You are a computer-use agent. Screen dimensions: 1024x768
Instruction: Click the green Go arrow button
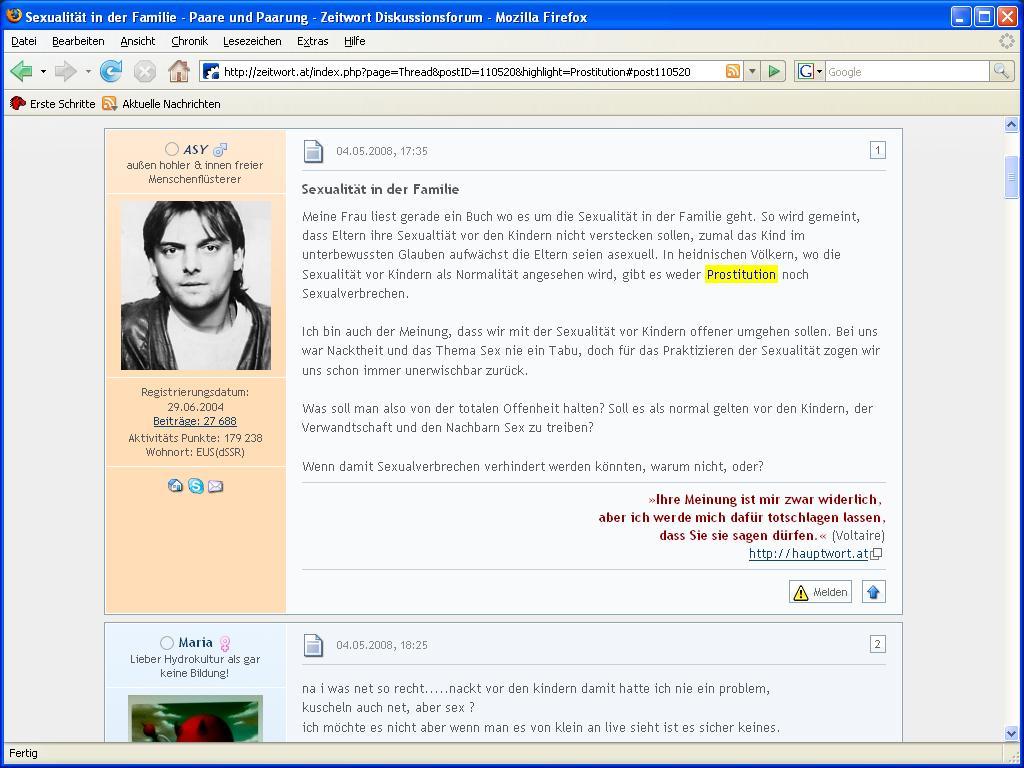pyautogui.click(x=775, y=71)
